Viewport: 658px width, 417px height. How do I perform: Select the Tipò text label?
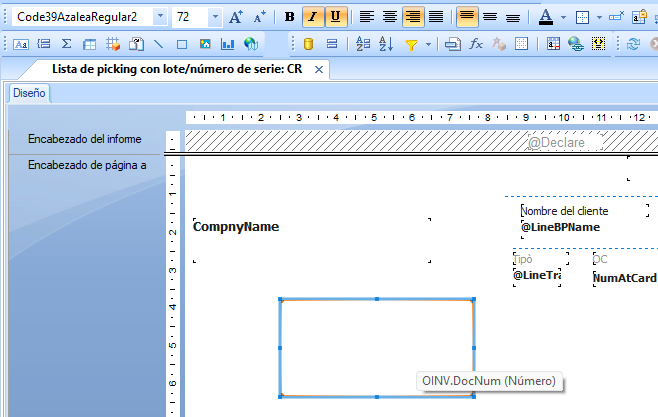coord(541,258)
